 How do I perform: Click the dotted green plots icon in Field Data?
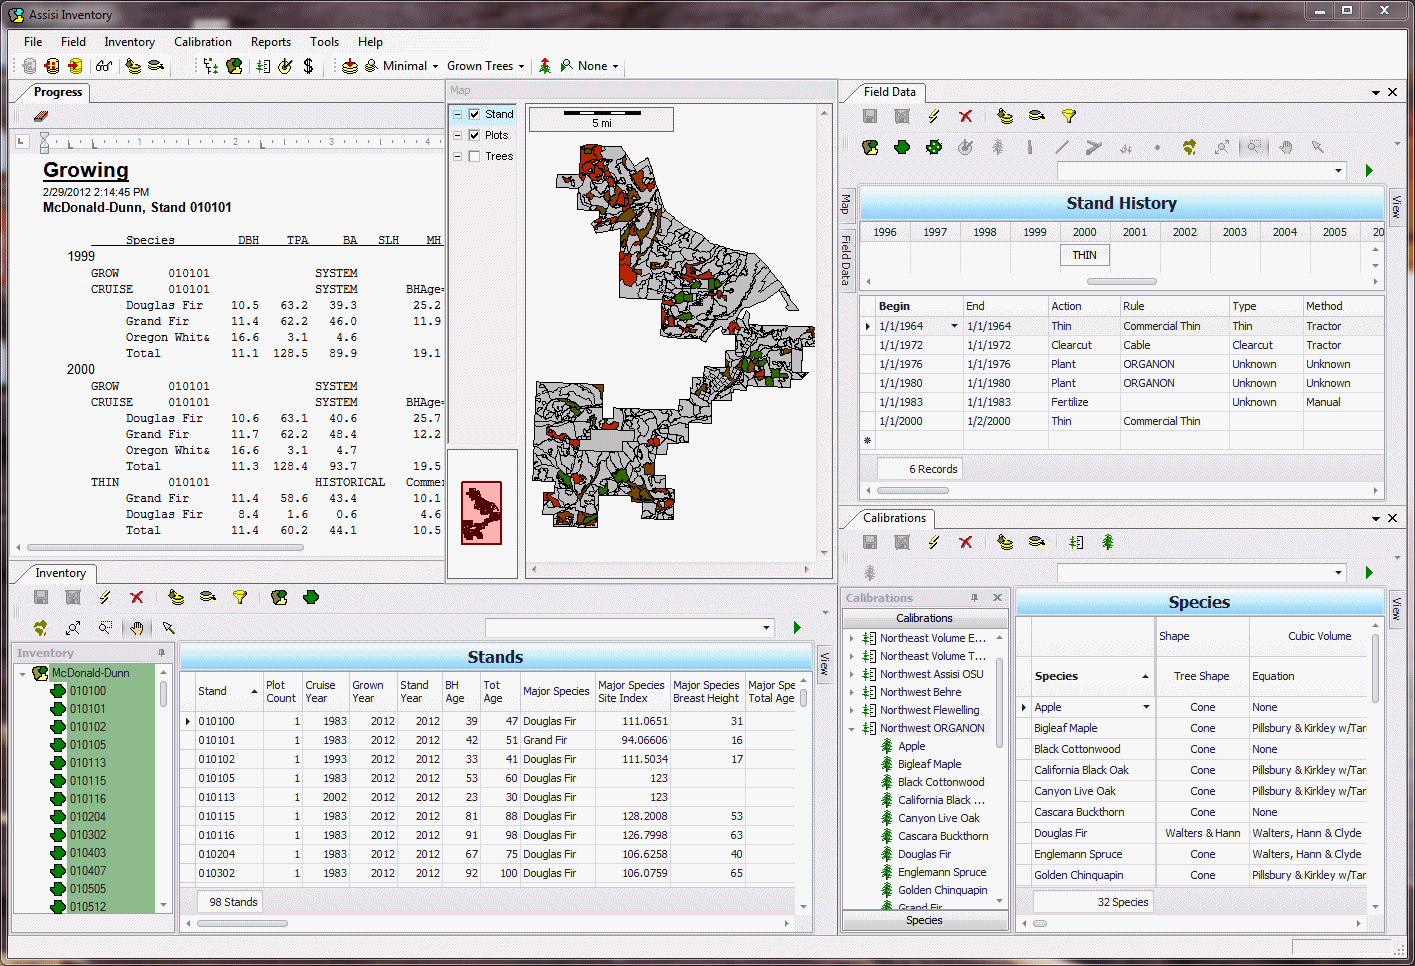coord(934,147)
